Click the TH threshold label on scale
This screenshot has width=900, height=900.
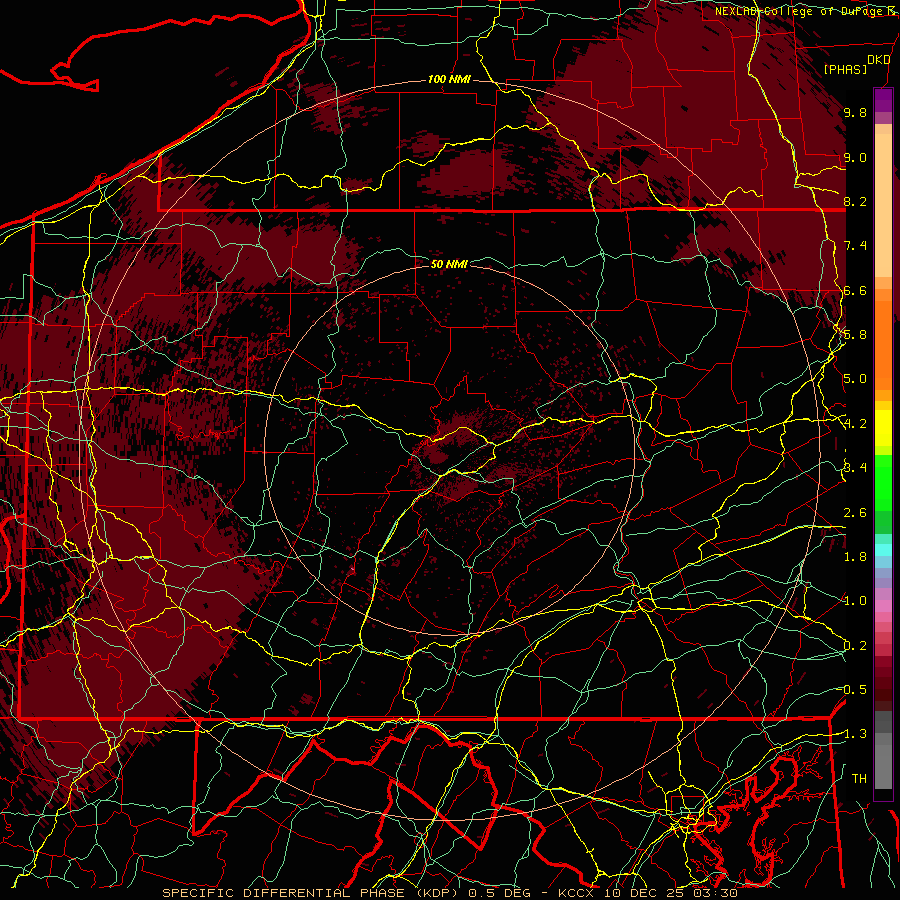[x=859, y=779]
